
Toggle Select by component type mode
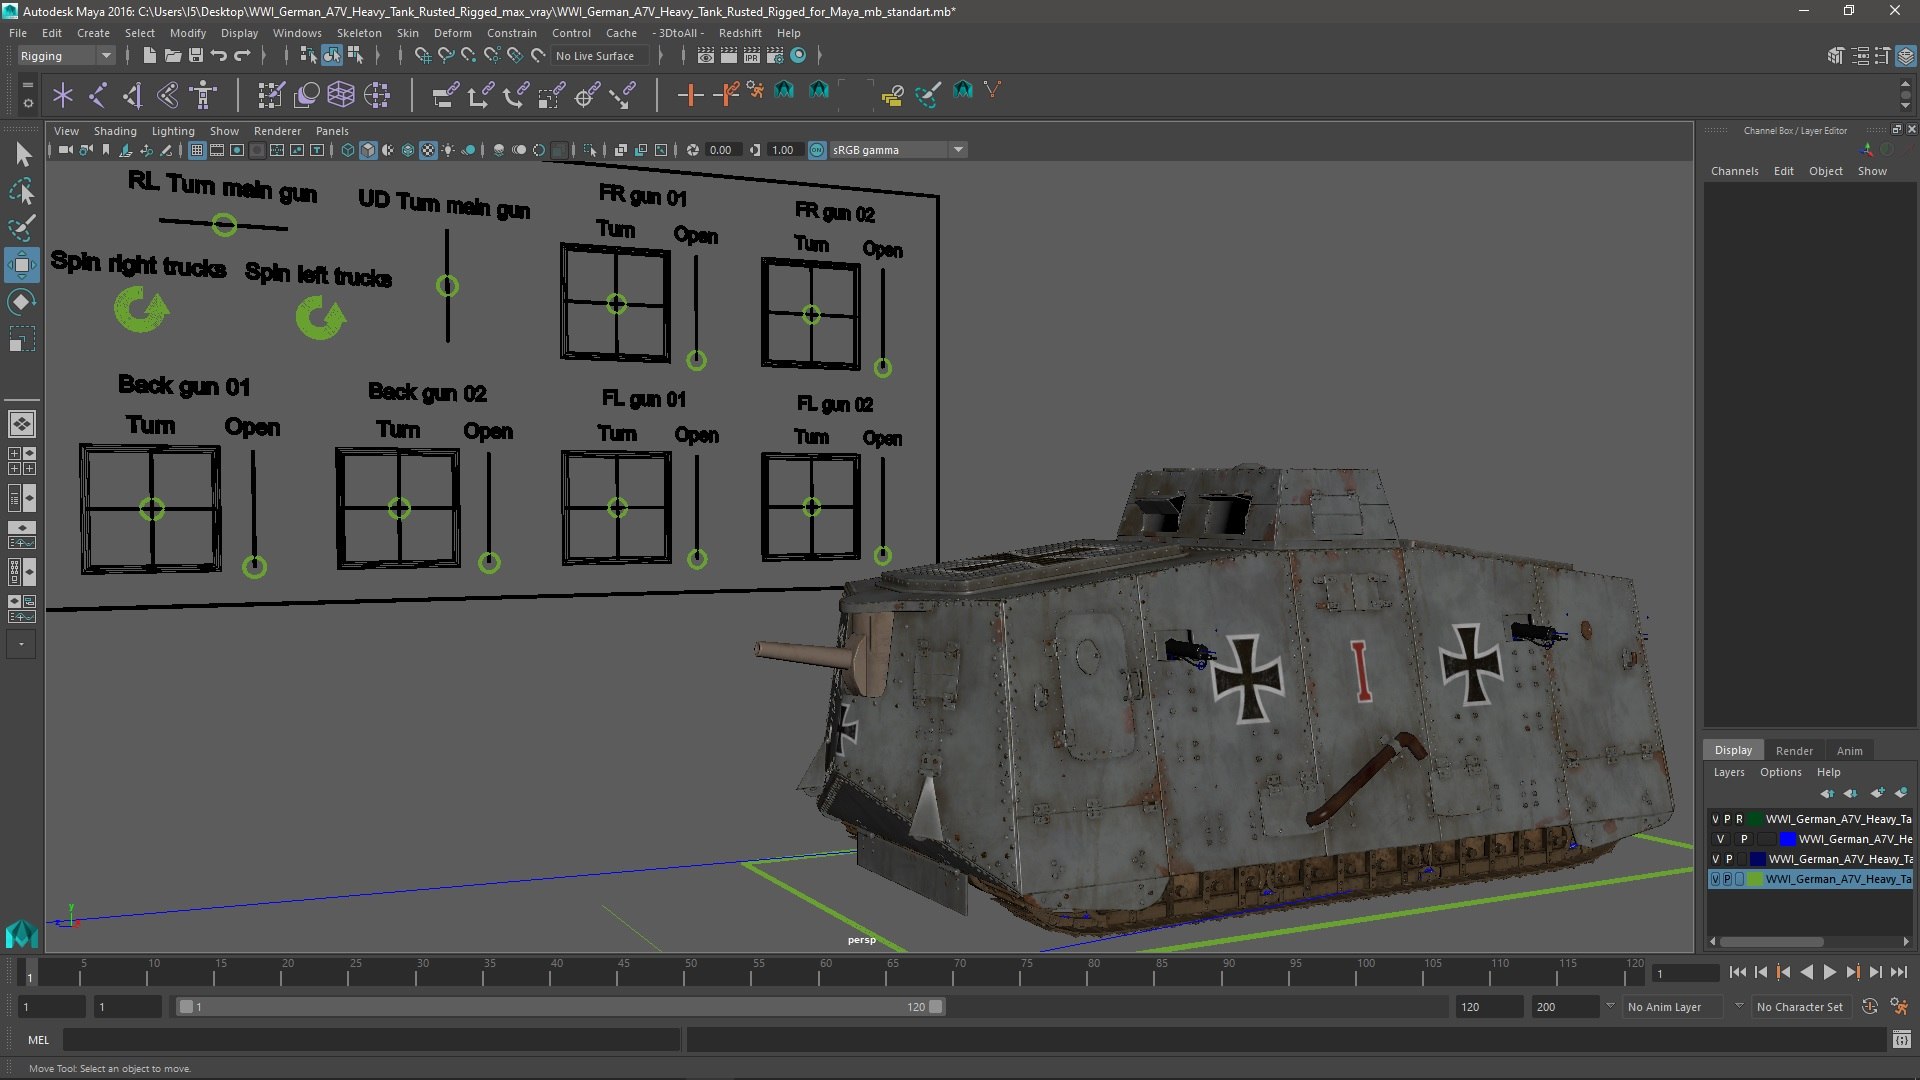(x=354, y=56)
